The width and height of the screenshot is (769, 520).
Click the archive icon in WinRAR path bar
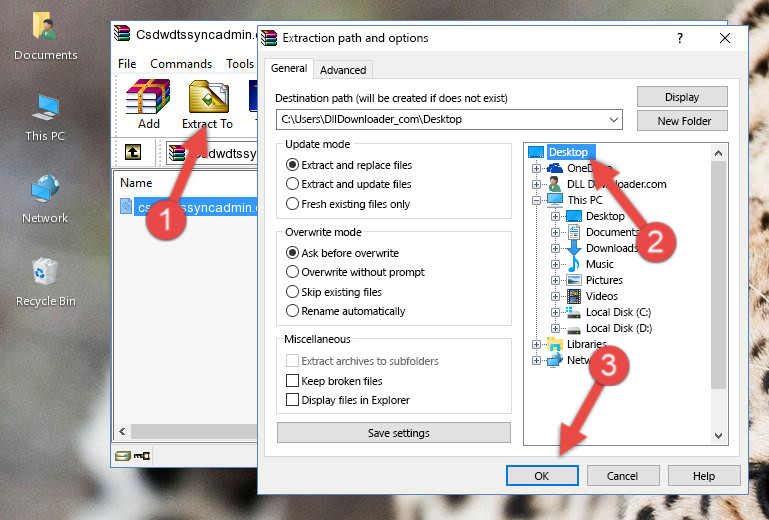pyautogui.click(x=177, y=153)
